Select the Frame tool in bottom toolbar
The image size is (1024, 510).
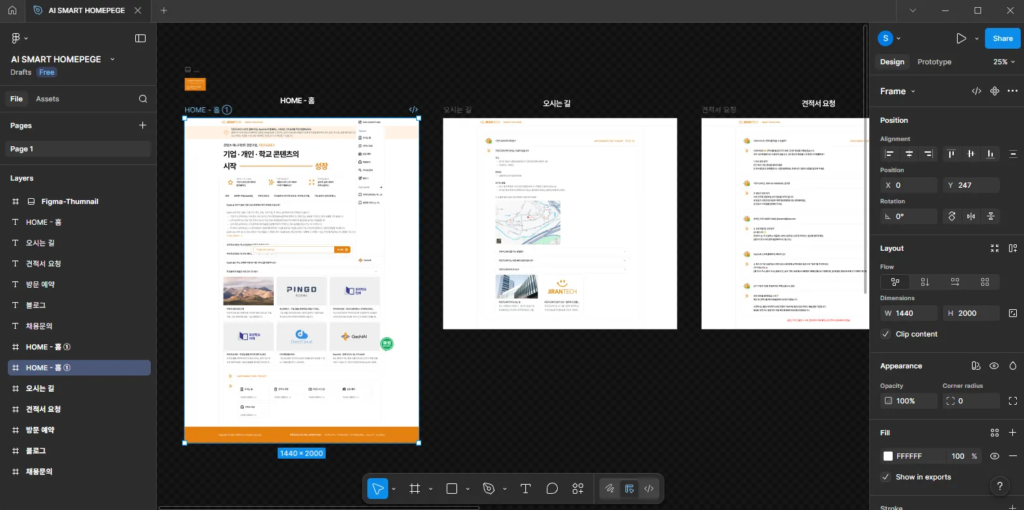click(x=414, y=488)
